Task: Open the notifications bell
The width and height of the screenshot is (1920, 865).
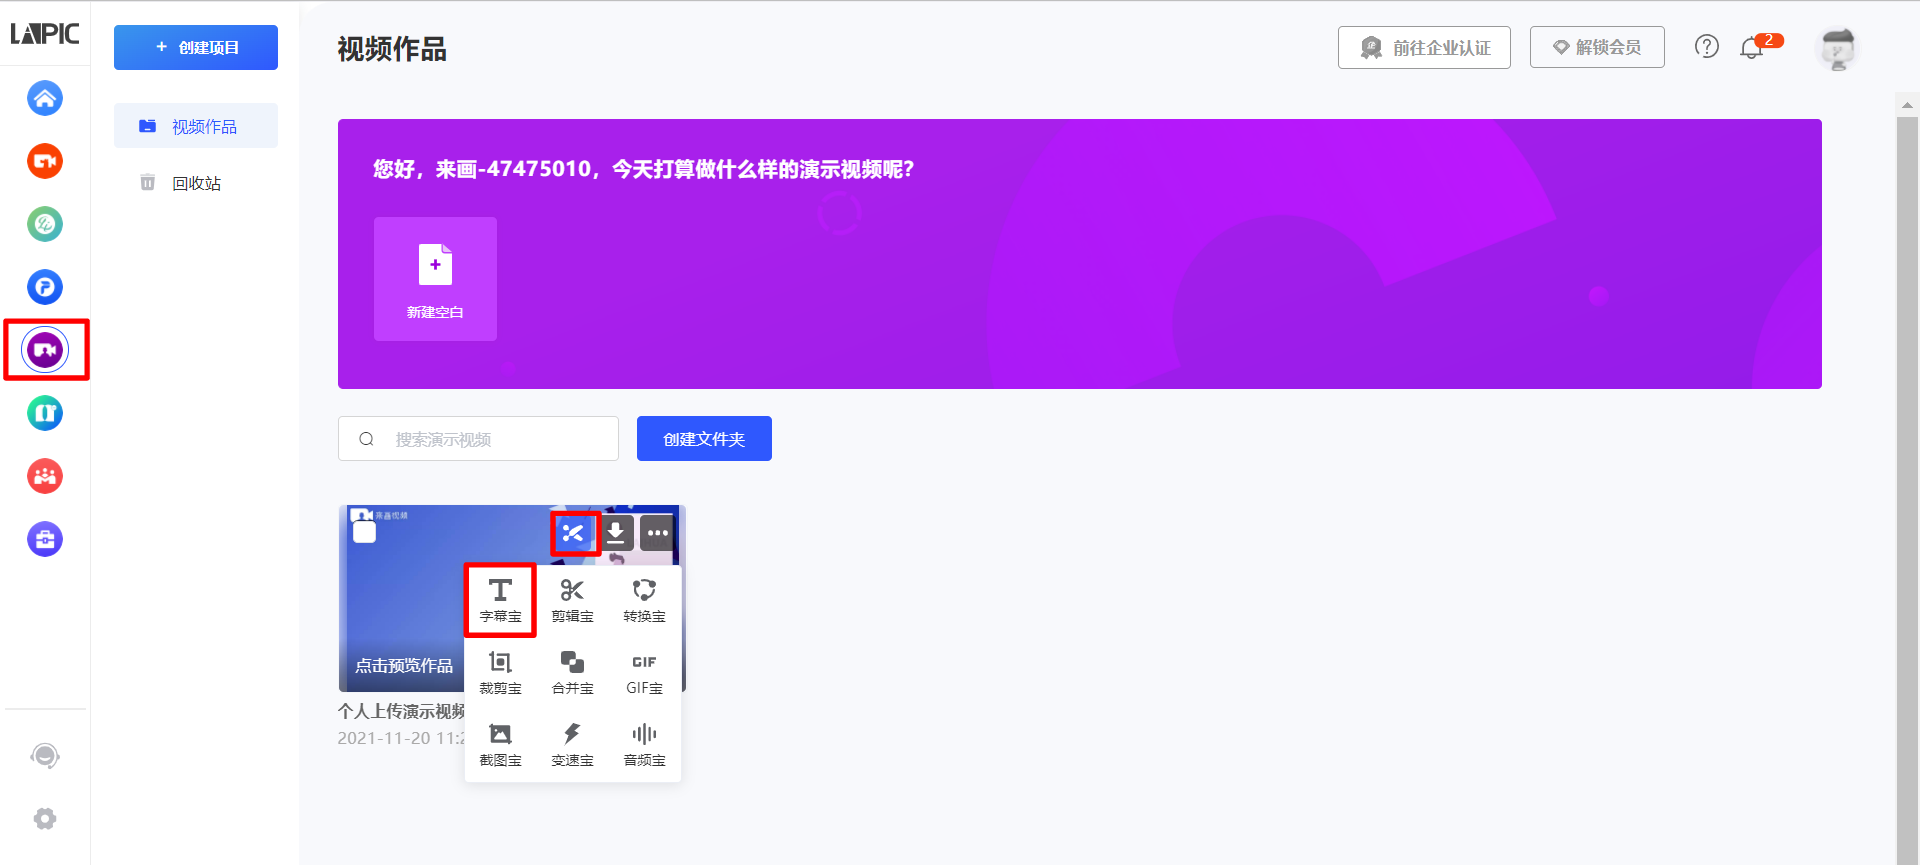Action: pyautogui.click(x=1752, y=47)
